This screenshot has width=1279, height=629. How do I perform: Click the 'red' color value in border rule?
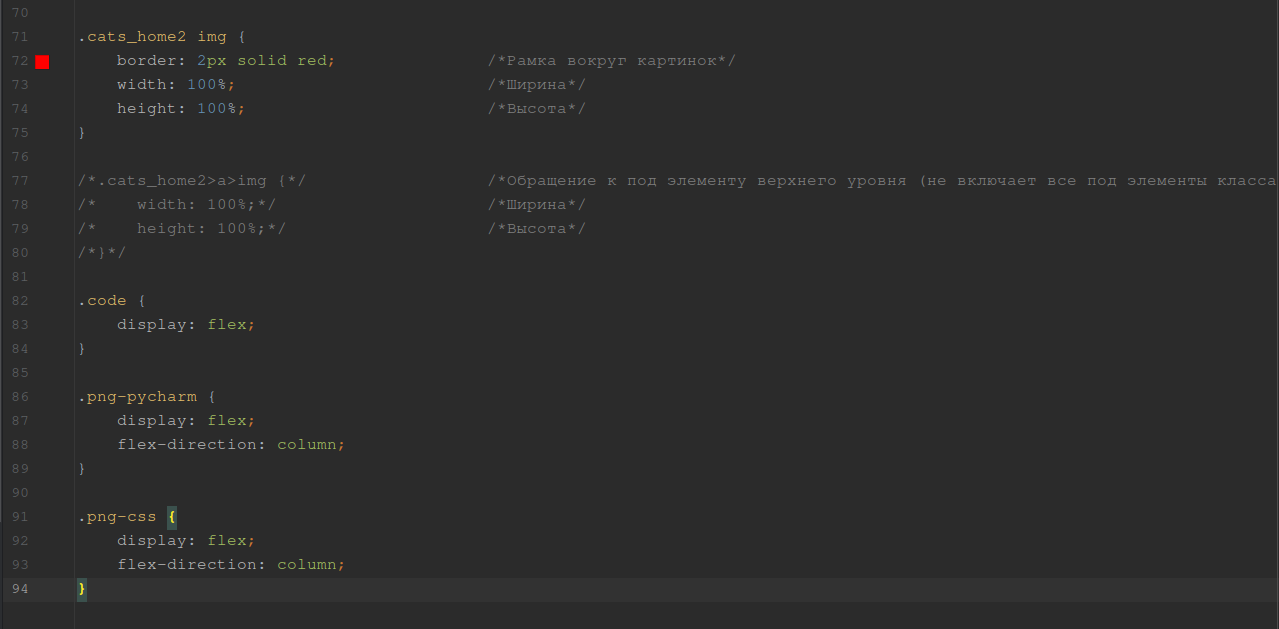coord(311,61)
